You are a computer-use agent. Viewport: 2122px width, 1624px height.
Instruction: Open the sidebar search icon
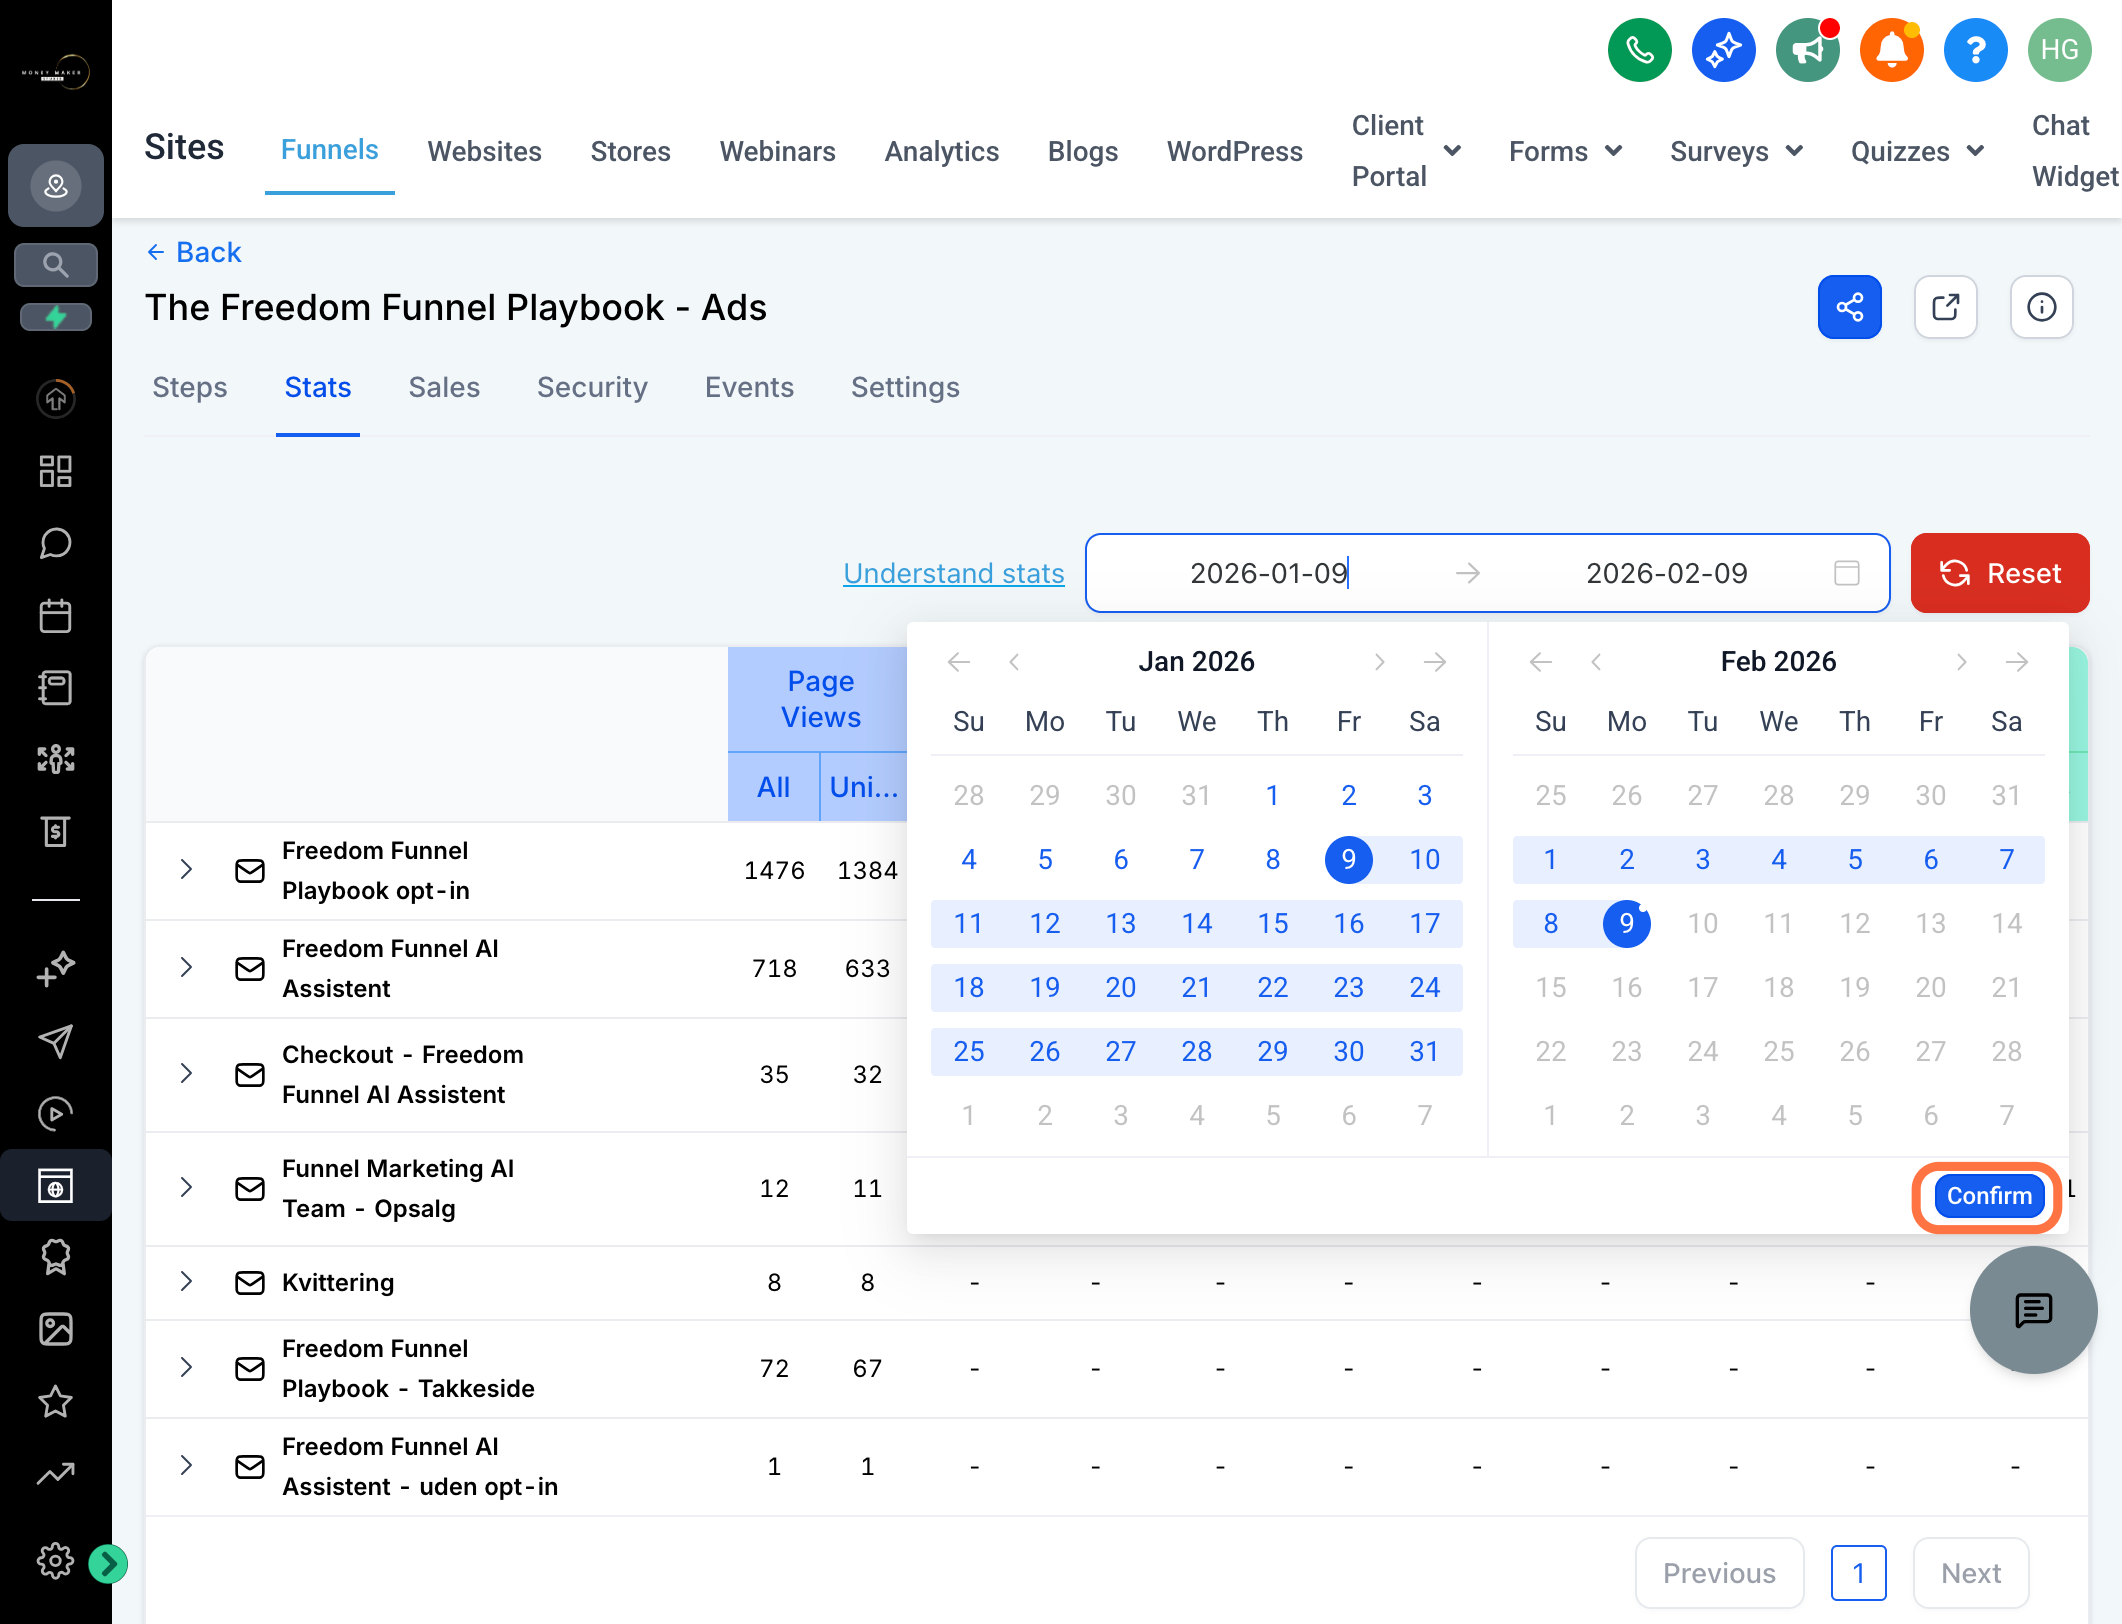(x=55, y=265)
